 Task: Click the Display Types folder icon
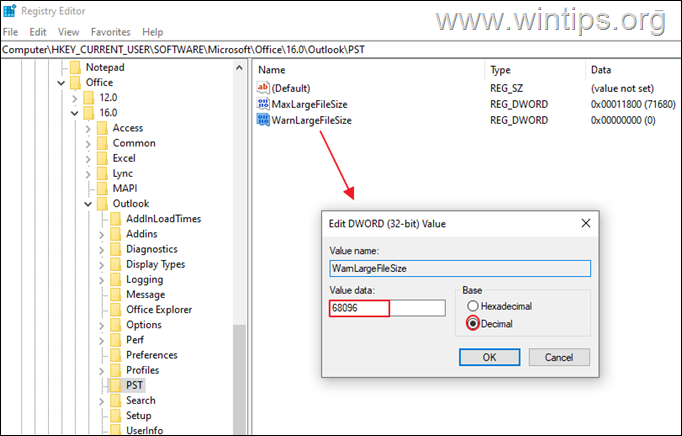coord(116,265)
